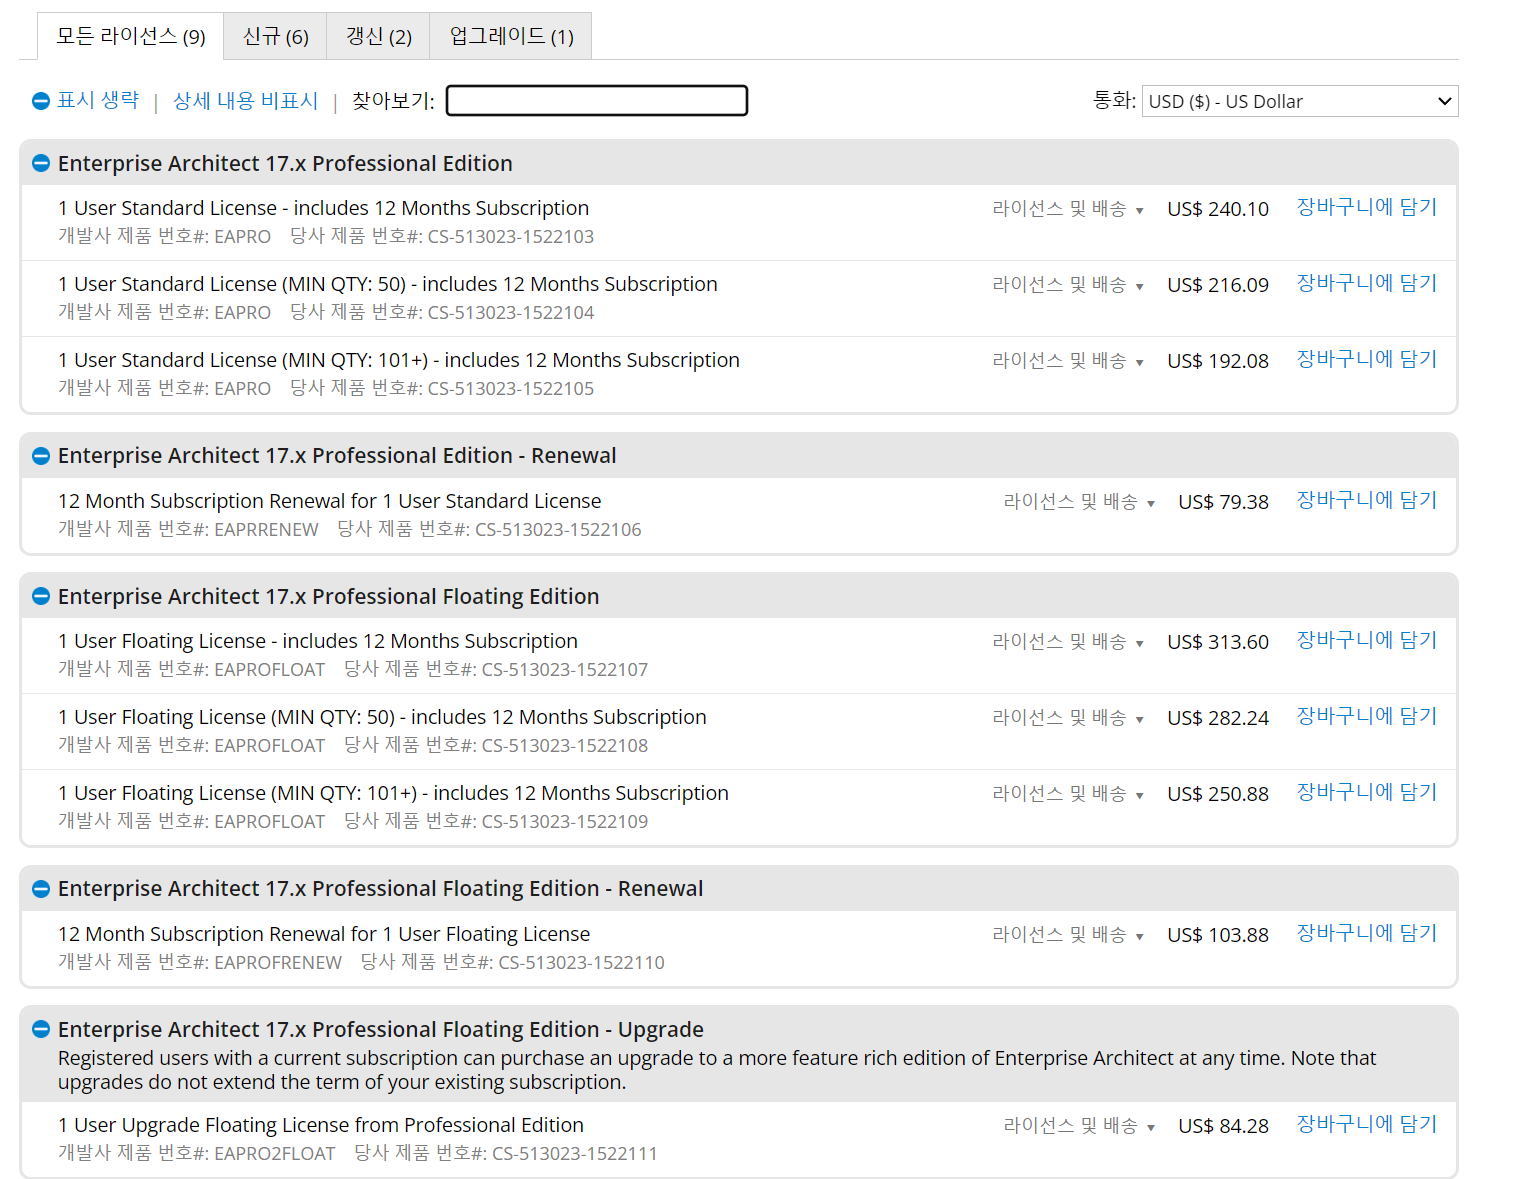This screenshot has height=1179, width=1524.
Task: Click the price US$ 313.60
Action: pos(1217,642)
